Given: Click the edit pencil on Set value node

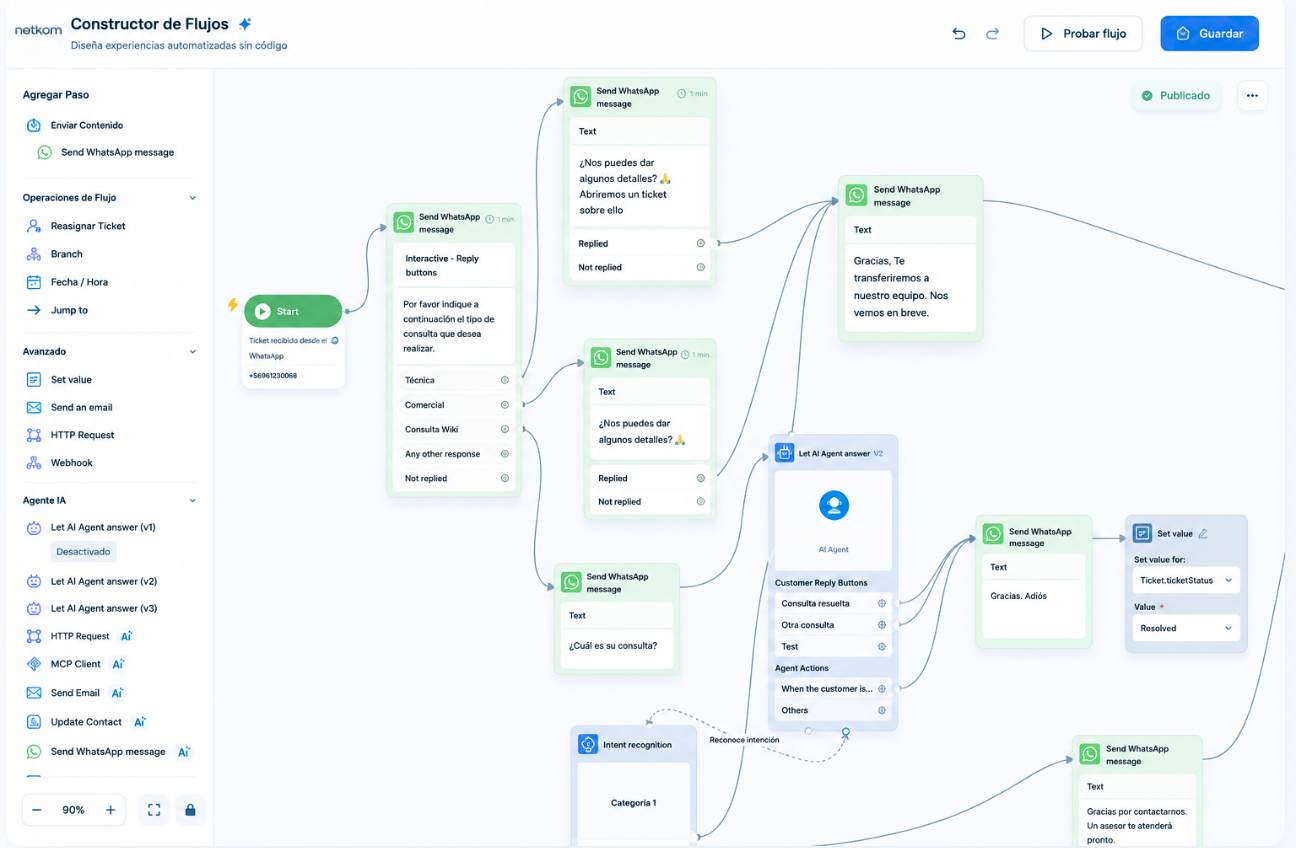Looking at the screenshot, I should [1203, 534].
